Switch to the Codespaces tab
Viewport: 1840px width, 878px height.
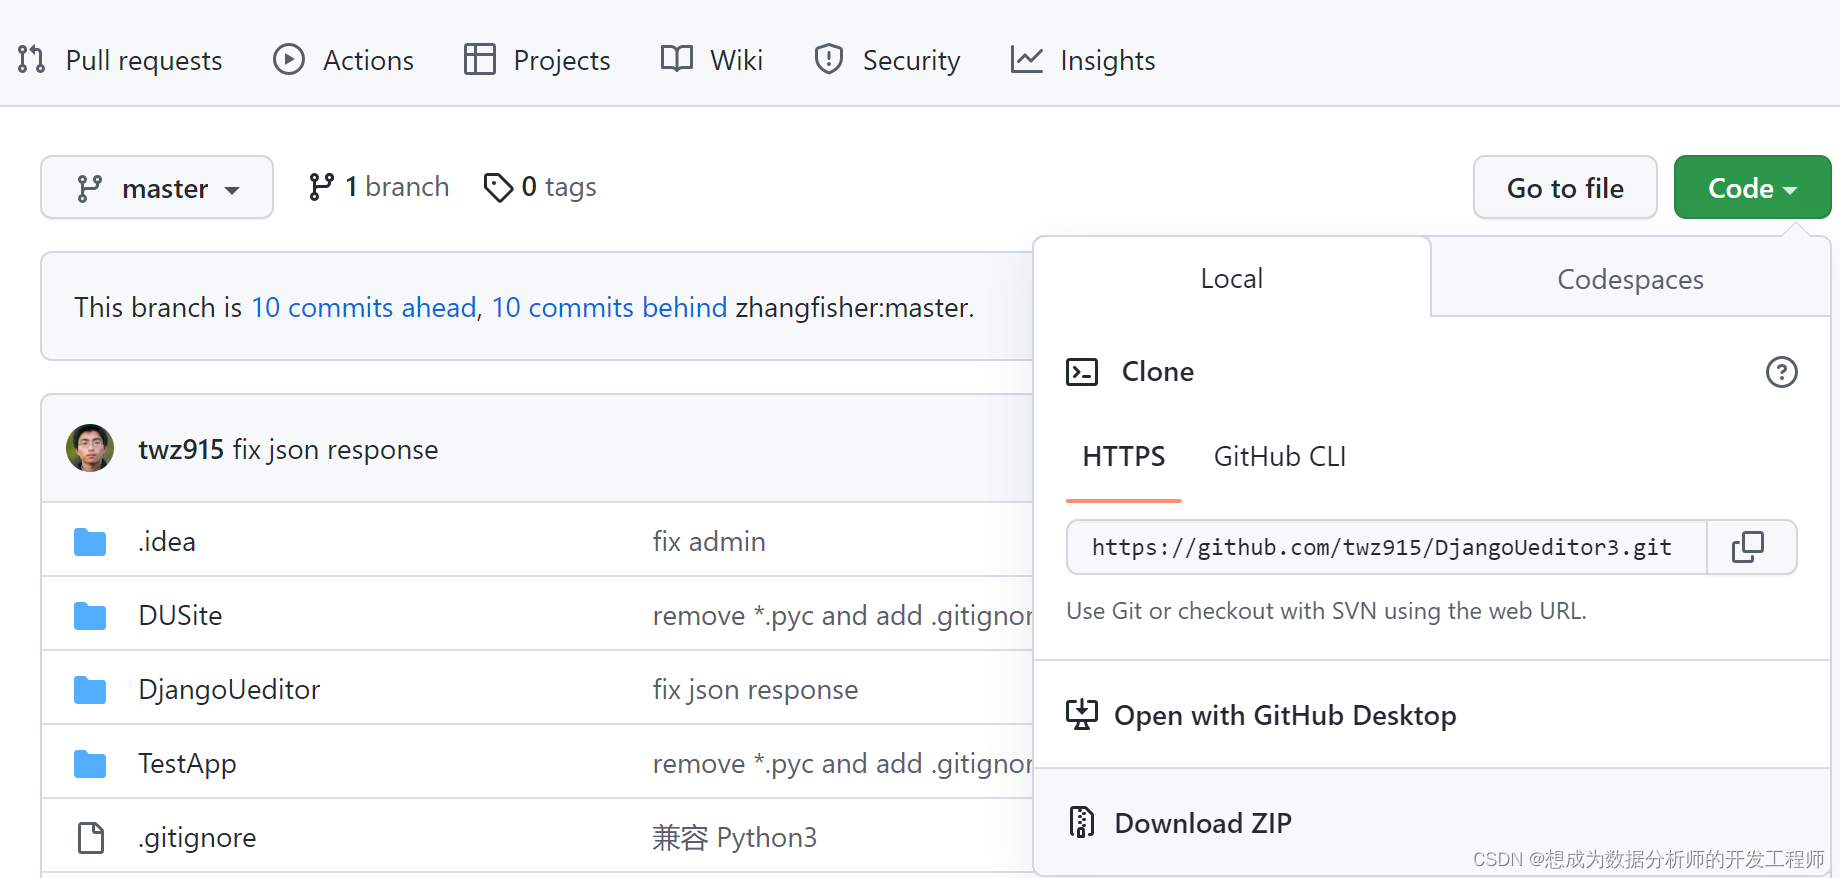(1630, 279)
